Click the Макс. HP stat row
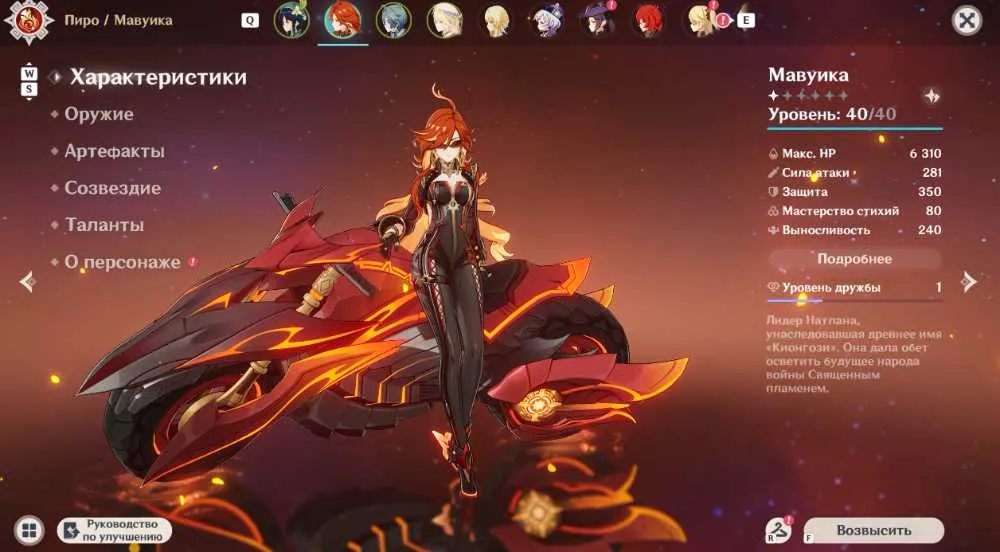 pyautogui.click(x=855, y=153)
